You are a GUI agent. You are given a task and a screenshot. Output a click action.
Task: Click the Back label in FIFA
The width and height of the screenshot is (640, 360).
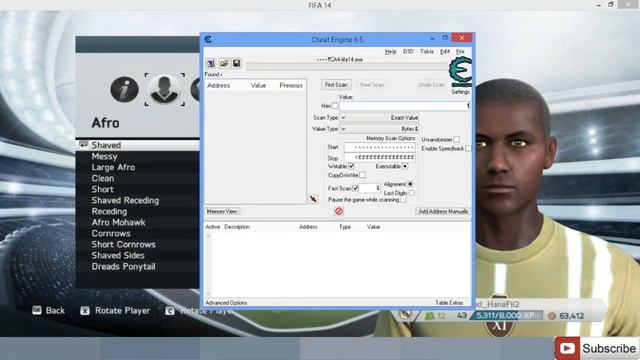click(x=55, y=311)
